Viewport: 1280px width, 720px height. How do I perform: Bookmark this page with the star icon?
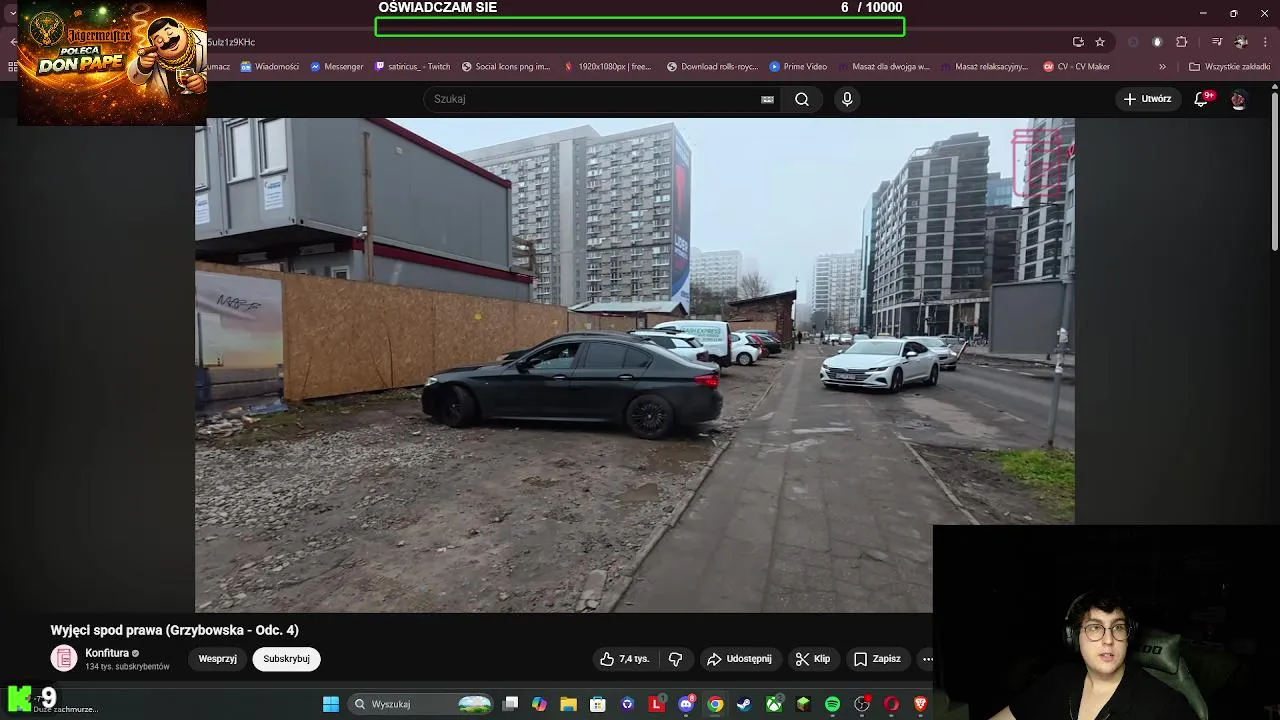1100,42
